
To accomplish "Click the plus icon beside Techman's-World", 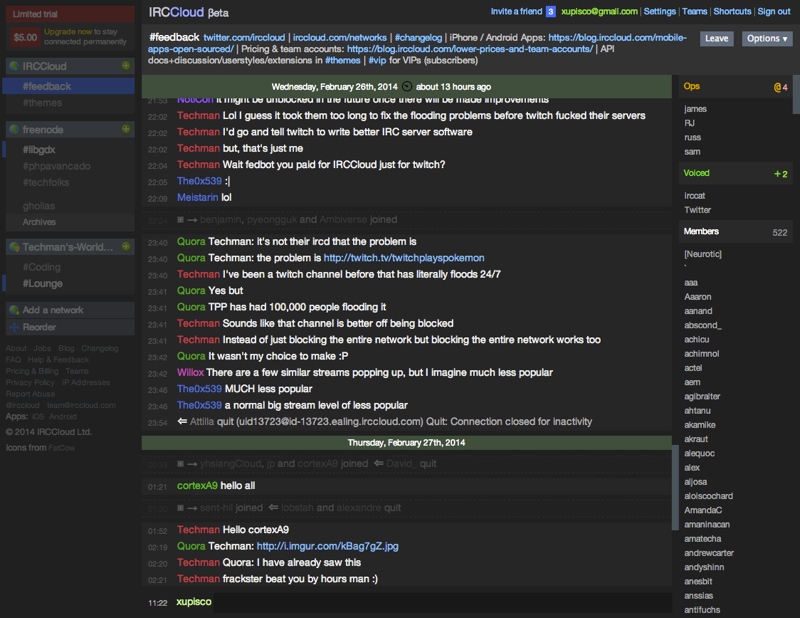I will tap(126, 246).
